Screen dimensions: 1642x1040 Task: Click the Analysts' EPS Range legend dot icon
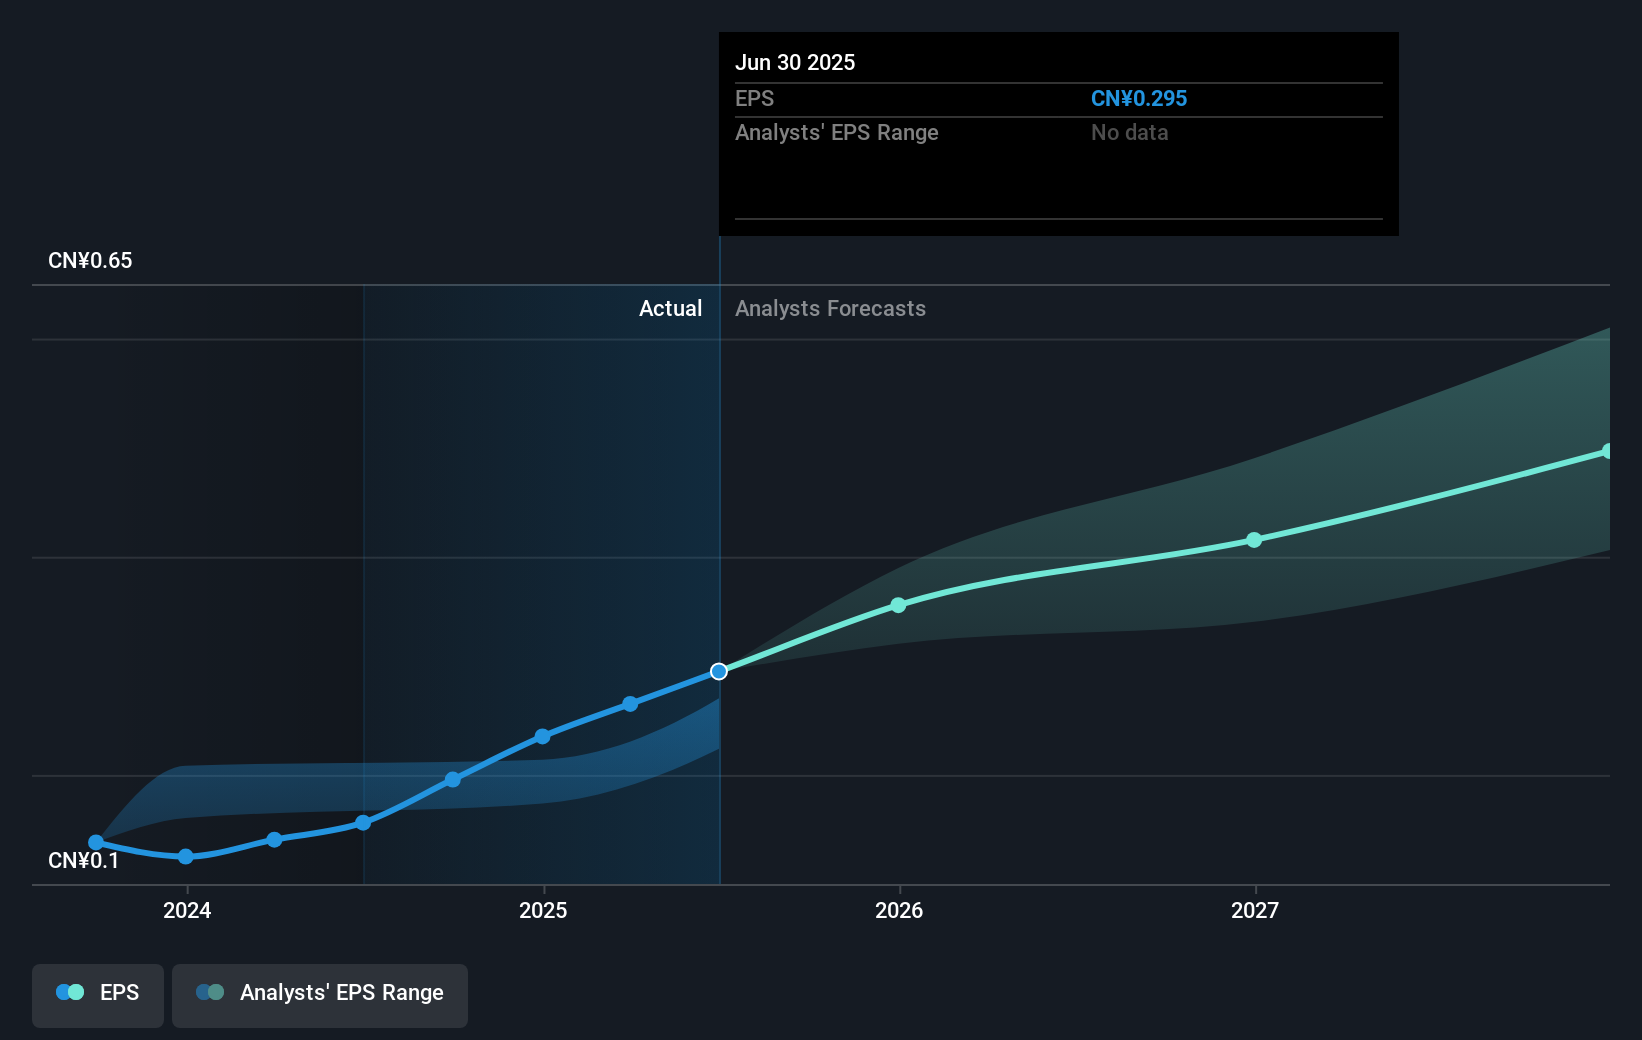[210, 993]
